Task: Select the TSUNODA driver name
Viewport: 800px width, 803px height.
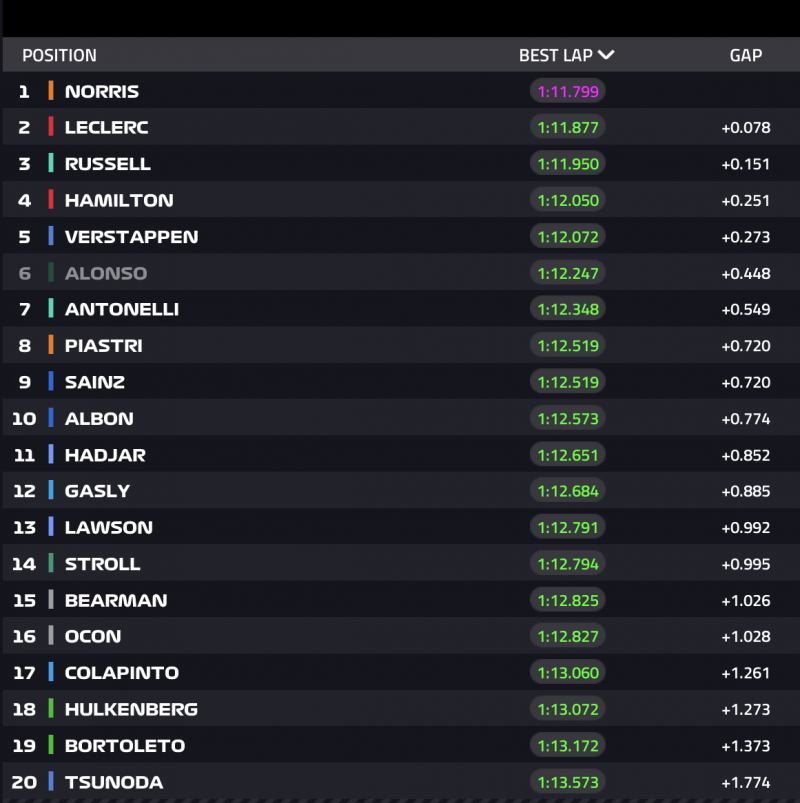Action: pos(113,782)
